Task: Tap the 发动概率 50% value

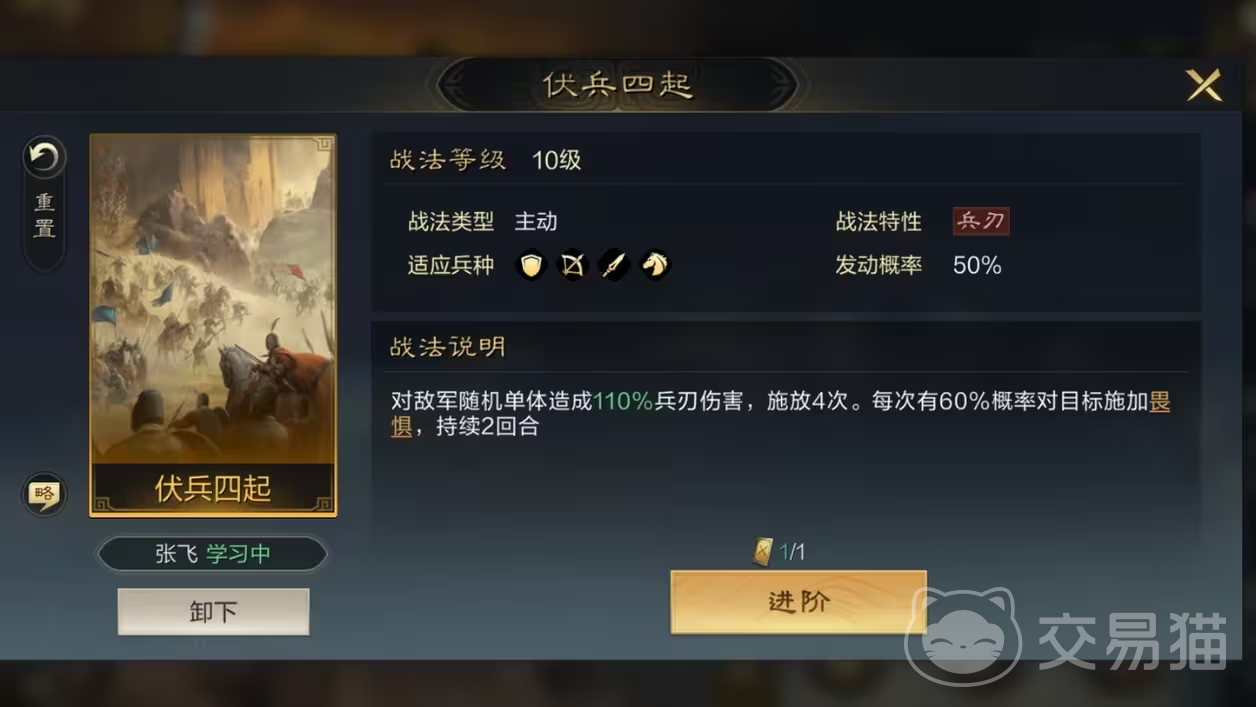Action: 977,265
